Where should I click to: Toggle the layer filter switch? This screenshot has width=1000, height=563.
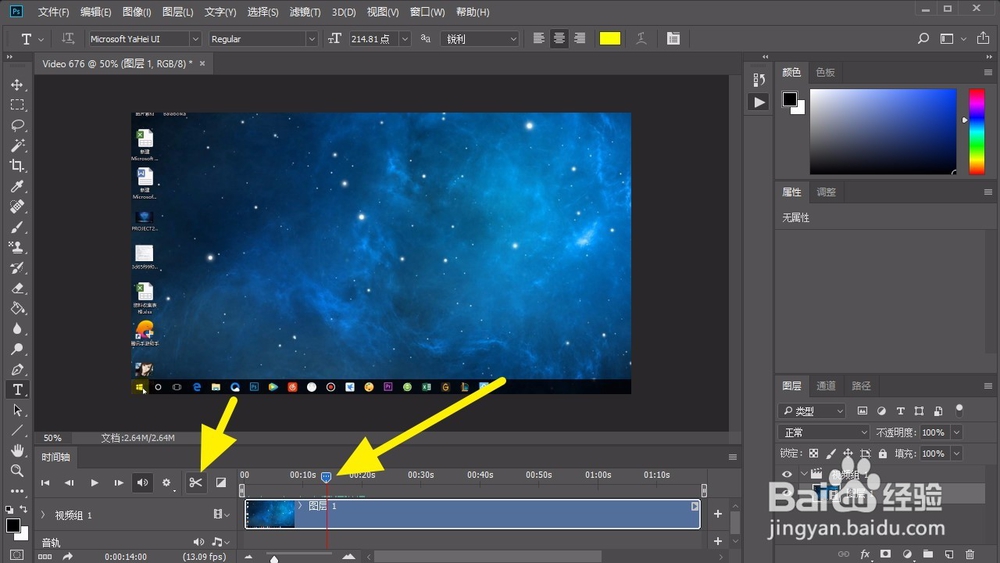960,409
